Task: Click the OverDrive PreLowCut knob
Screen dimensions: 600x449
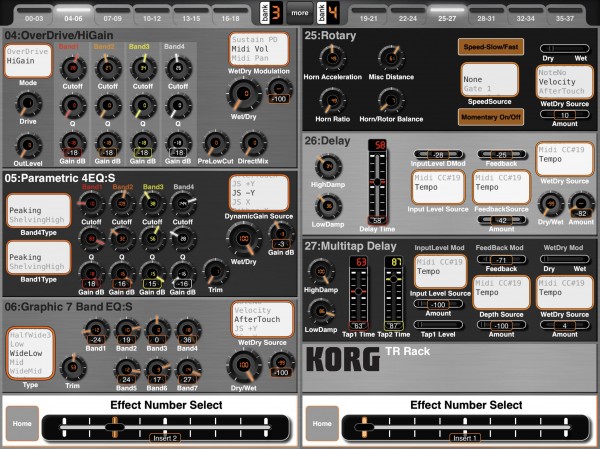Action: pyautogui.click(x=215, y=144)
